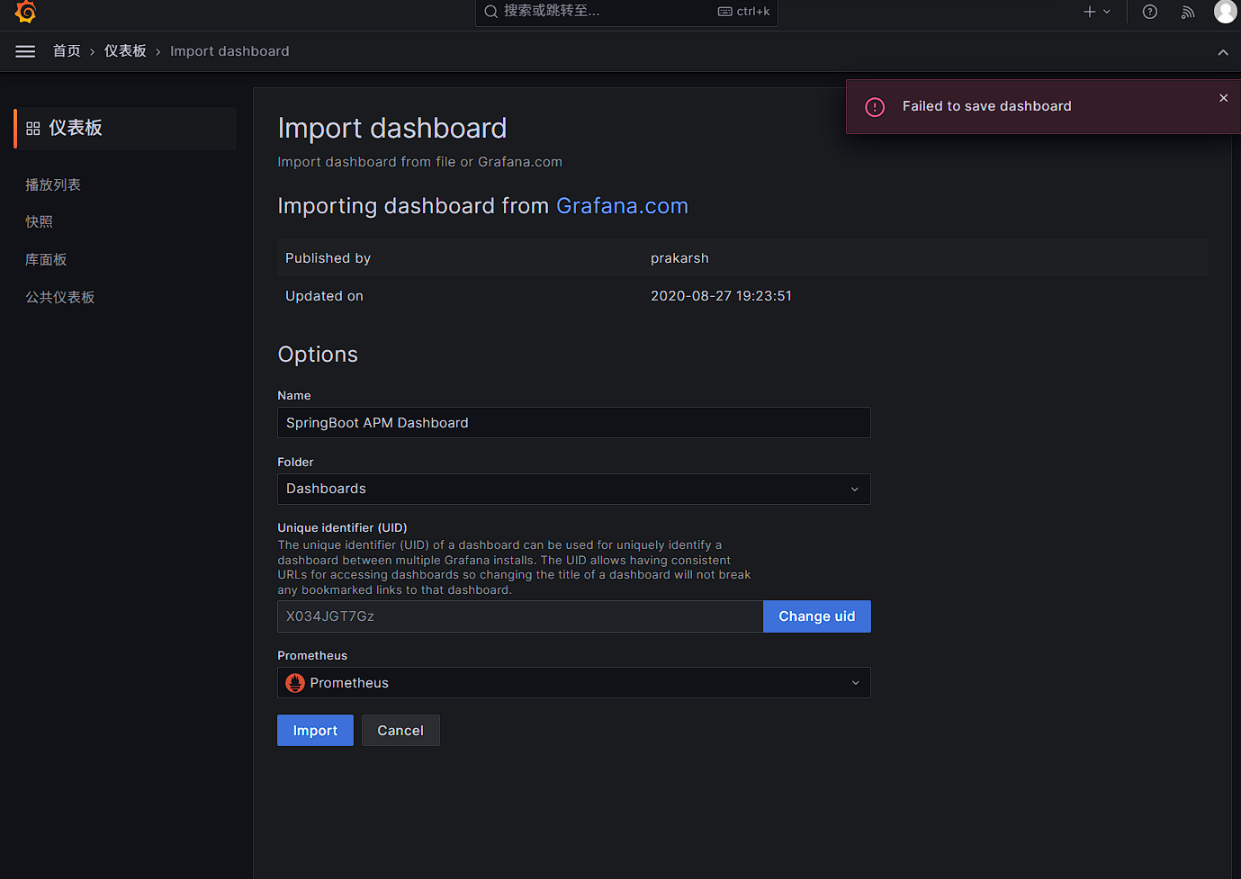The height and width of the screenshot is (879, 1241).
Task: Click the Import dashboard breadcrumb text
Action: tap(229, 51)
